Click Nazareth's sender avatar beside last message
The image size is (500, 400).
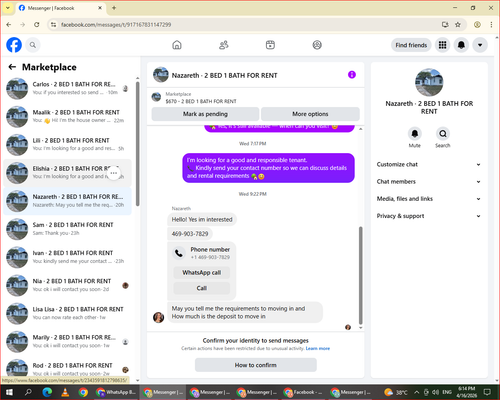(x=158, y=317)
